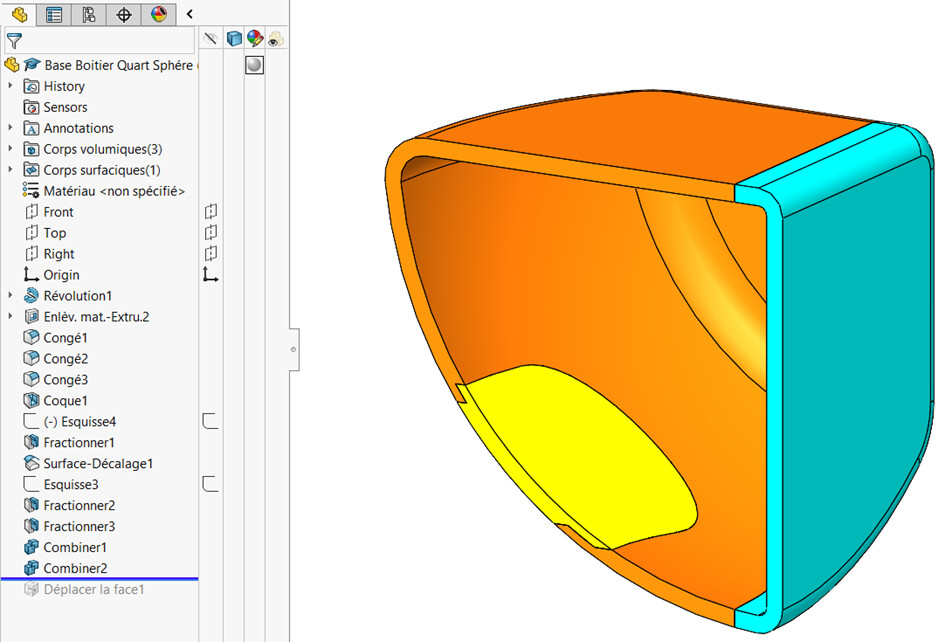
Task: Switch to the PropertyManager tab
Action: pyautogui.click(x=54, y=14)
